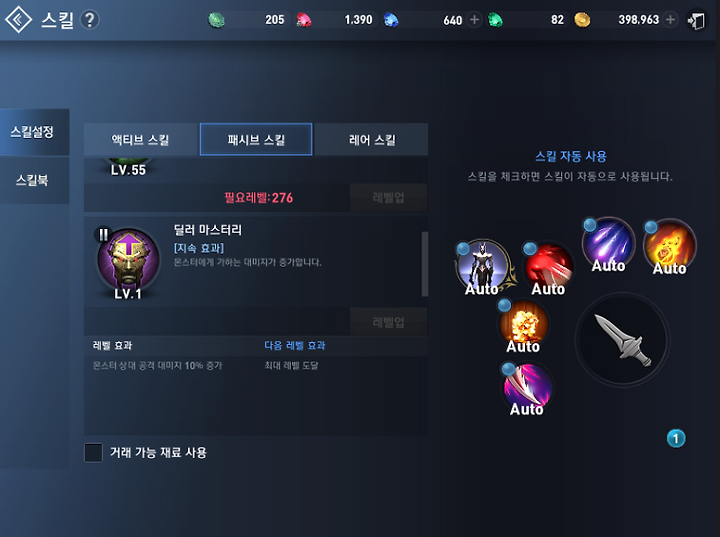The width and height of the screenshot is (720, 537).
Task: Select the explosion skill icon
Action: pos(523,325)
